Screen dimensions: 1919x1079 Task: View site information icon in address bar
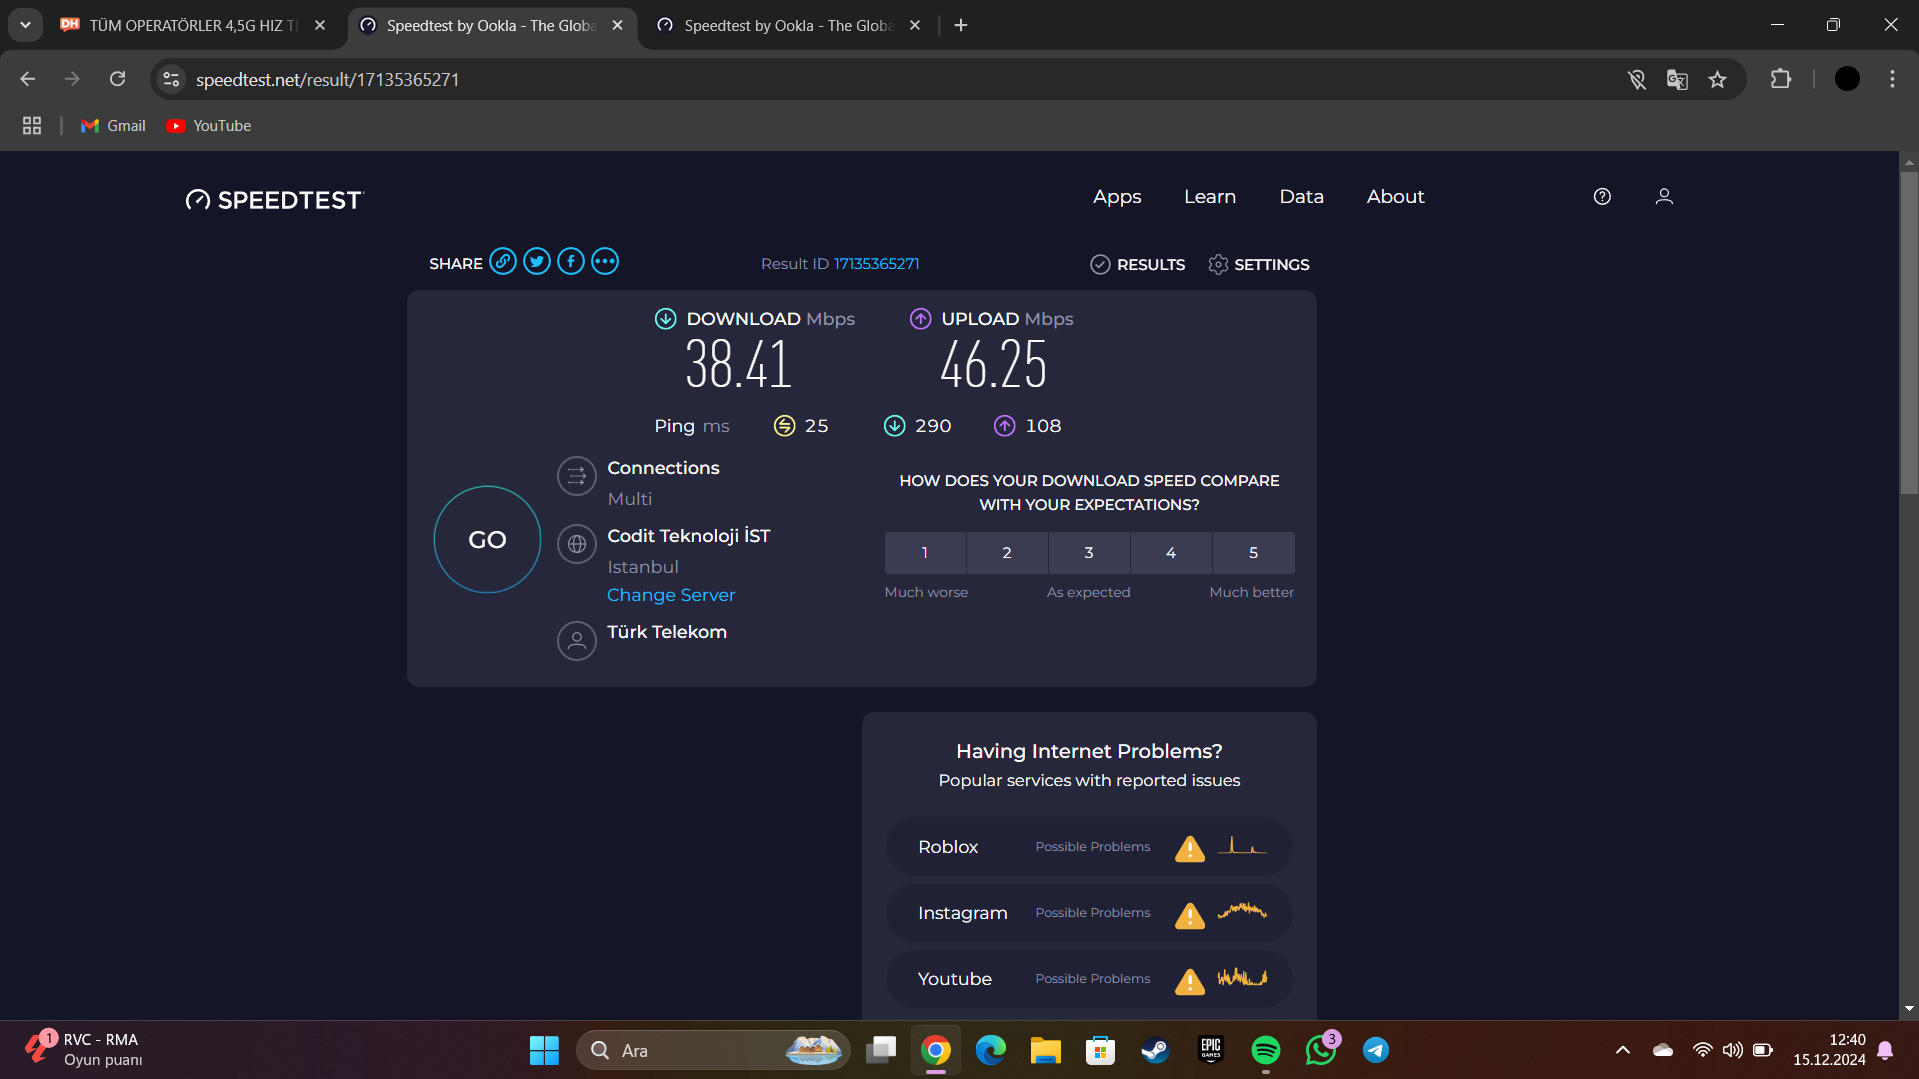pyautogui.click(x=172, y=79)
